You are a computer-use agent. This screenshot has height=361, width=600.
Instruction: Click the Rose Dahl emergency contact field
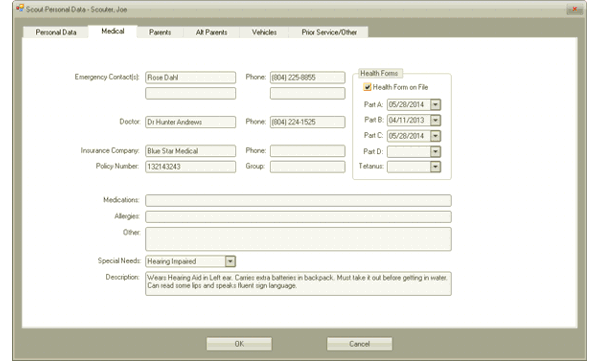click(191, 77)
